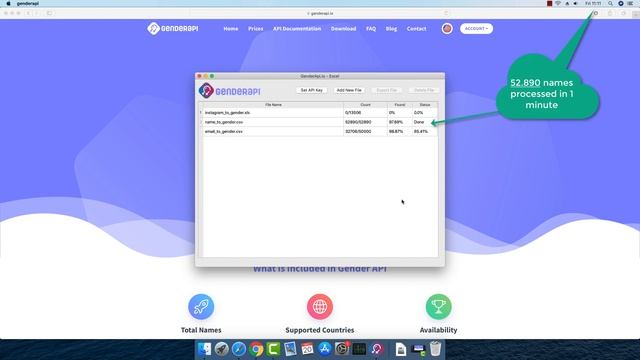Click the Export File button
640x360 pixels.
pos(387,90)
